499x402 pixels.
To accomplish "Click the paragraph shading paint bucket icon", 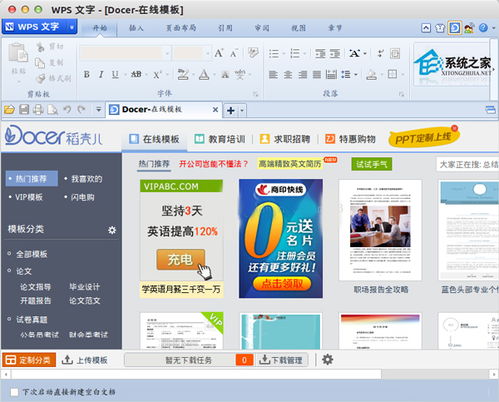I will [371, 74].
